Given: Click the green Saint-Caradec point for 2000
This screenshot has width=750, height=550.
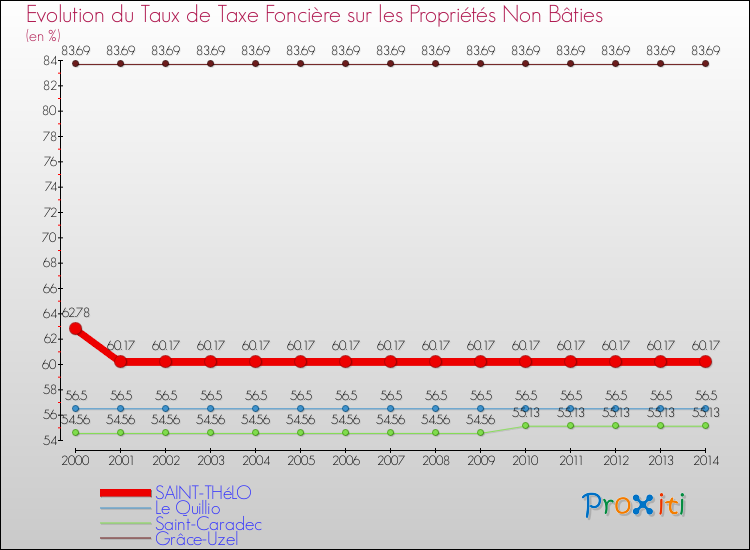Looking at the screenshot, I should pos(76,433).
